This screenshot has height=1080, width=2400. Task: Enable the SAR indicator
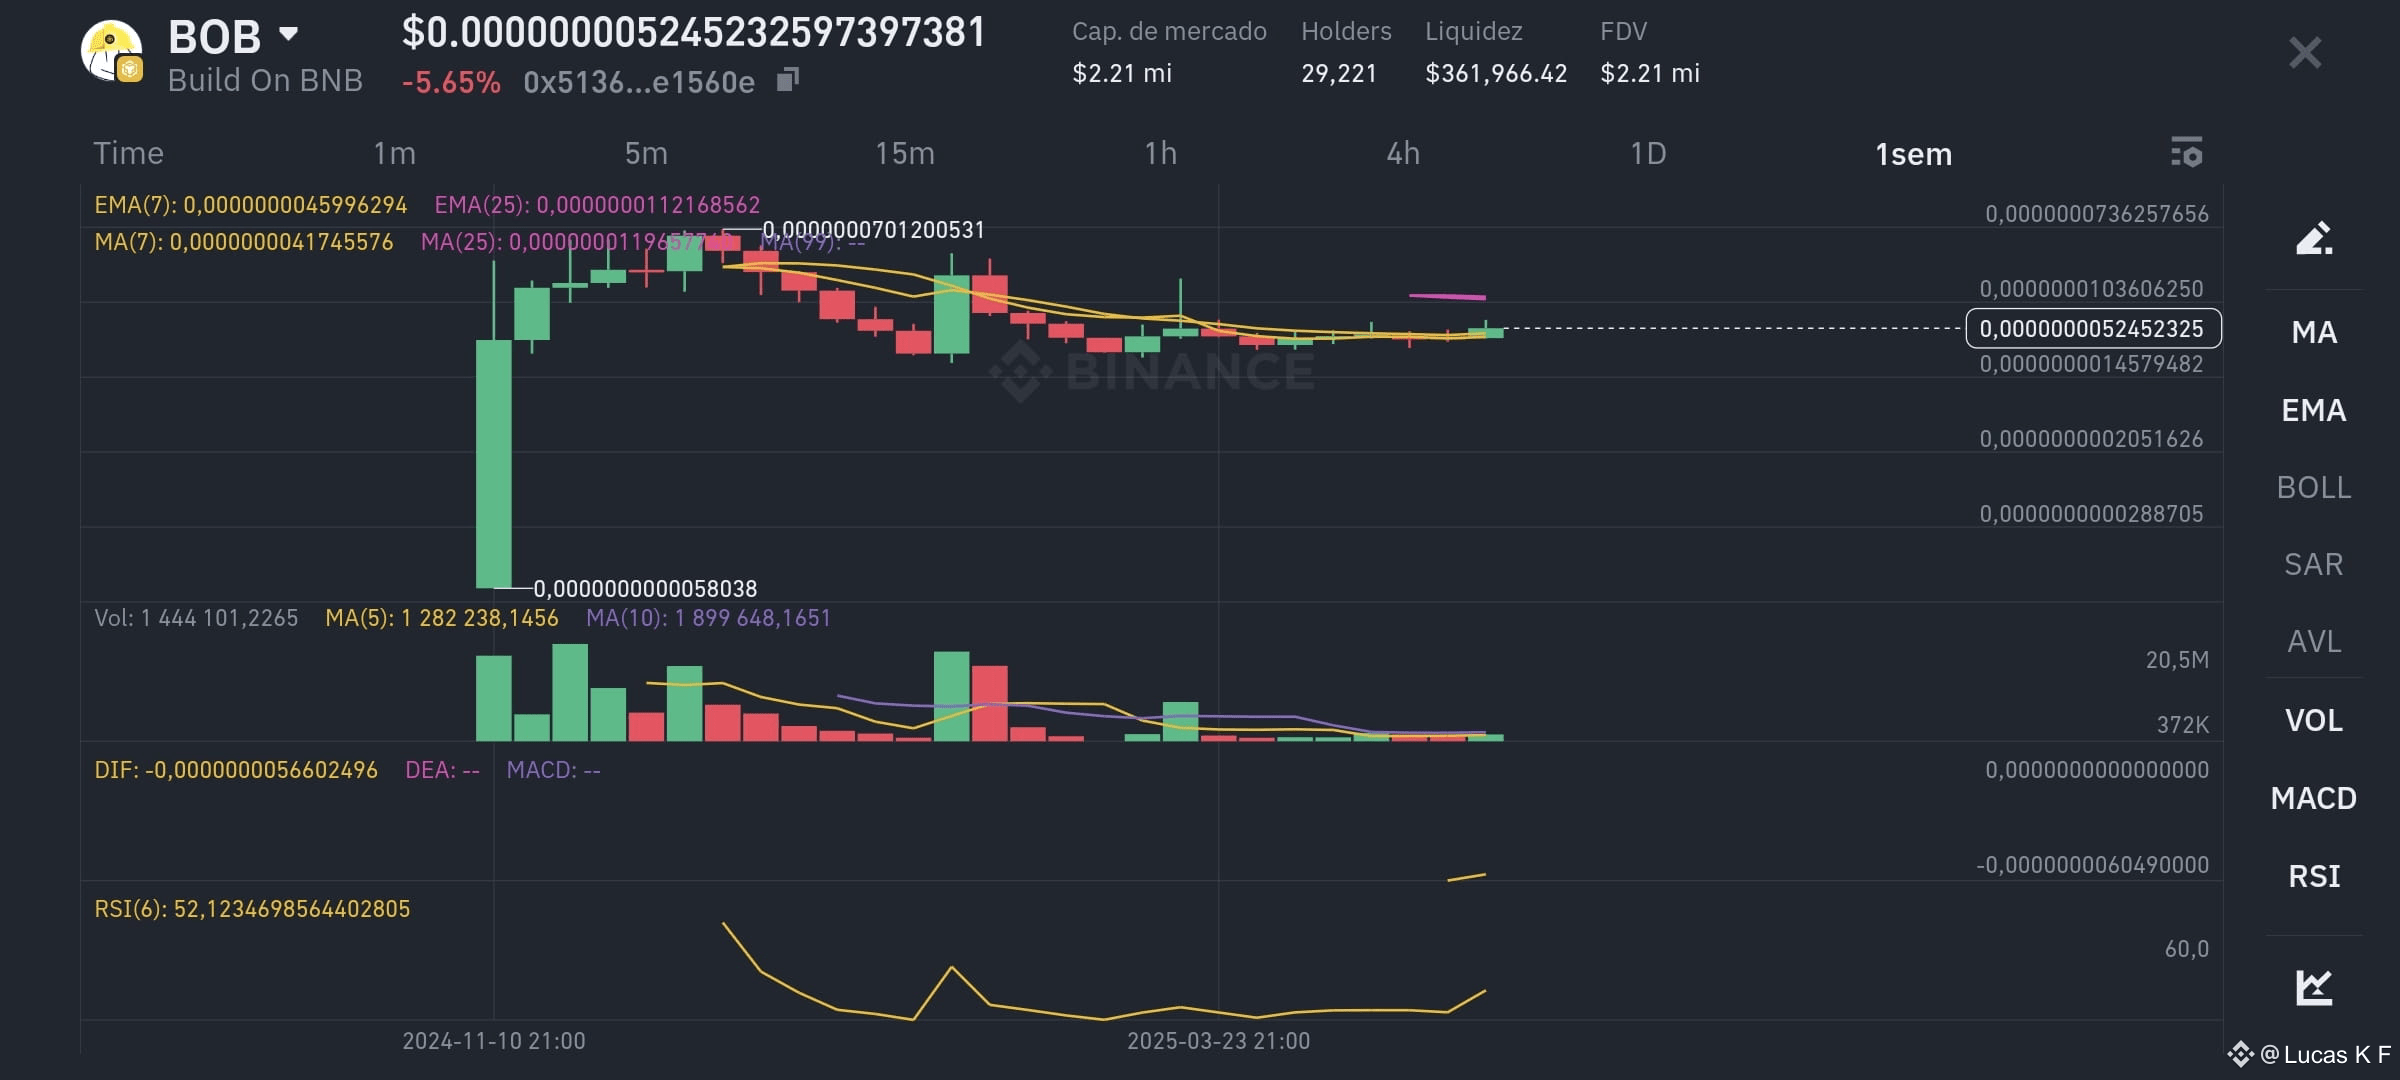(2314, 564)
